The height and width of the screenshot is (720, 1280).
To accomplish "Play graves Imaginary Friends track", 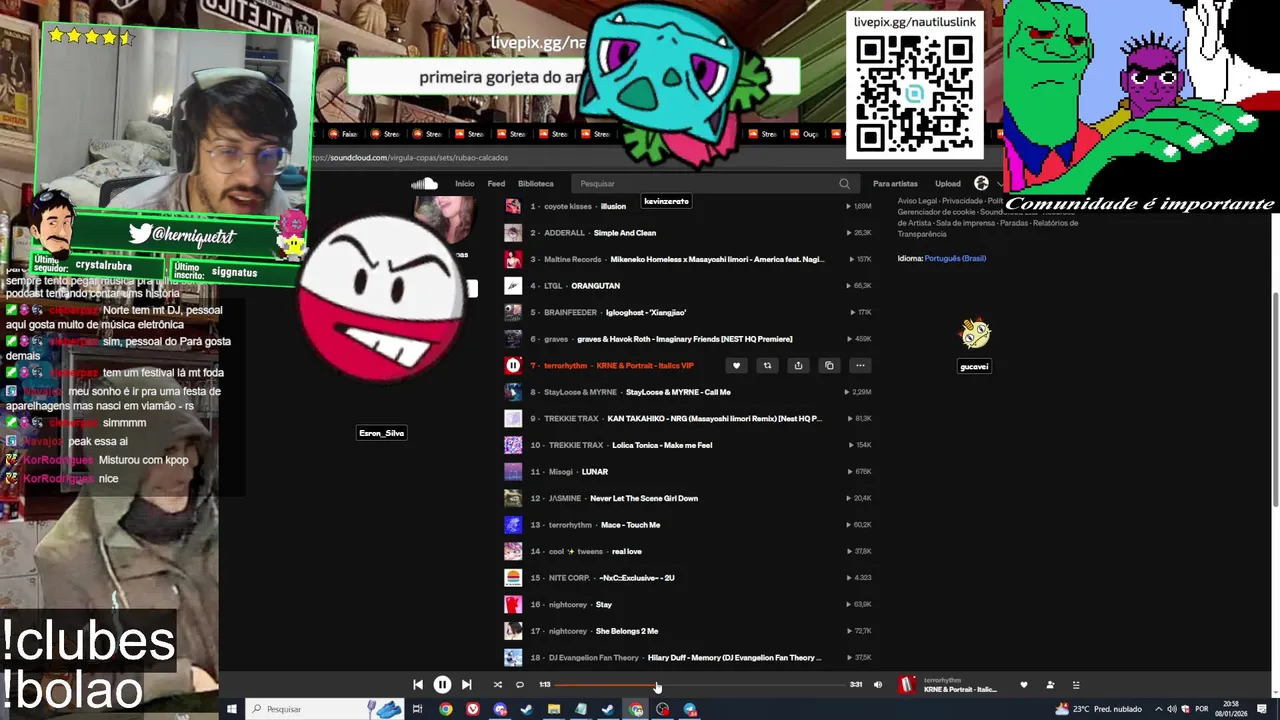I will pyautogui.click(x=687, y=339).
